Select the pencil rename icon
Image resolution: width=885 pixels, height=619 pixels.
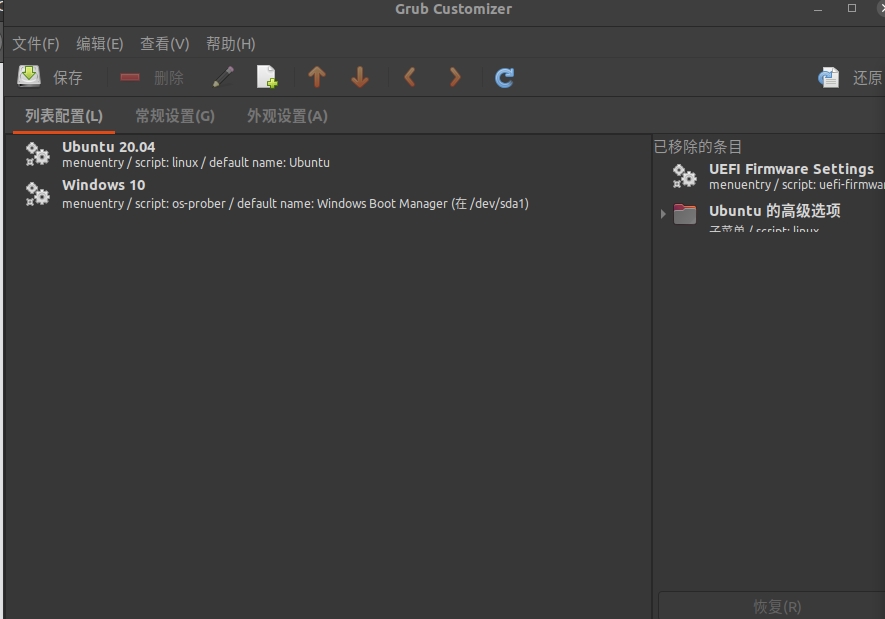[x=221, y=76]
